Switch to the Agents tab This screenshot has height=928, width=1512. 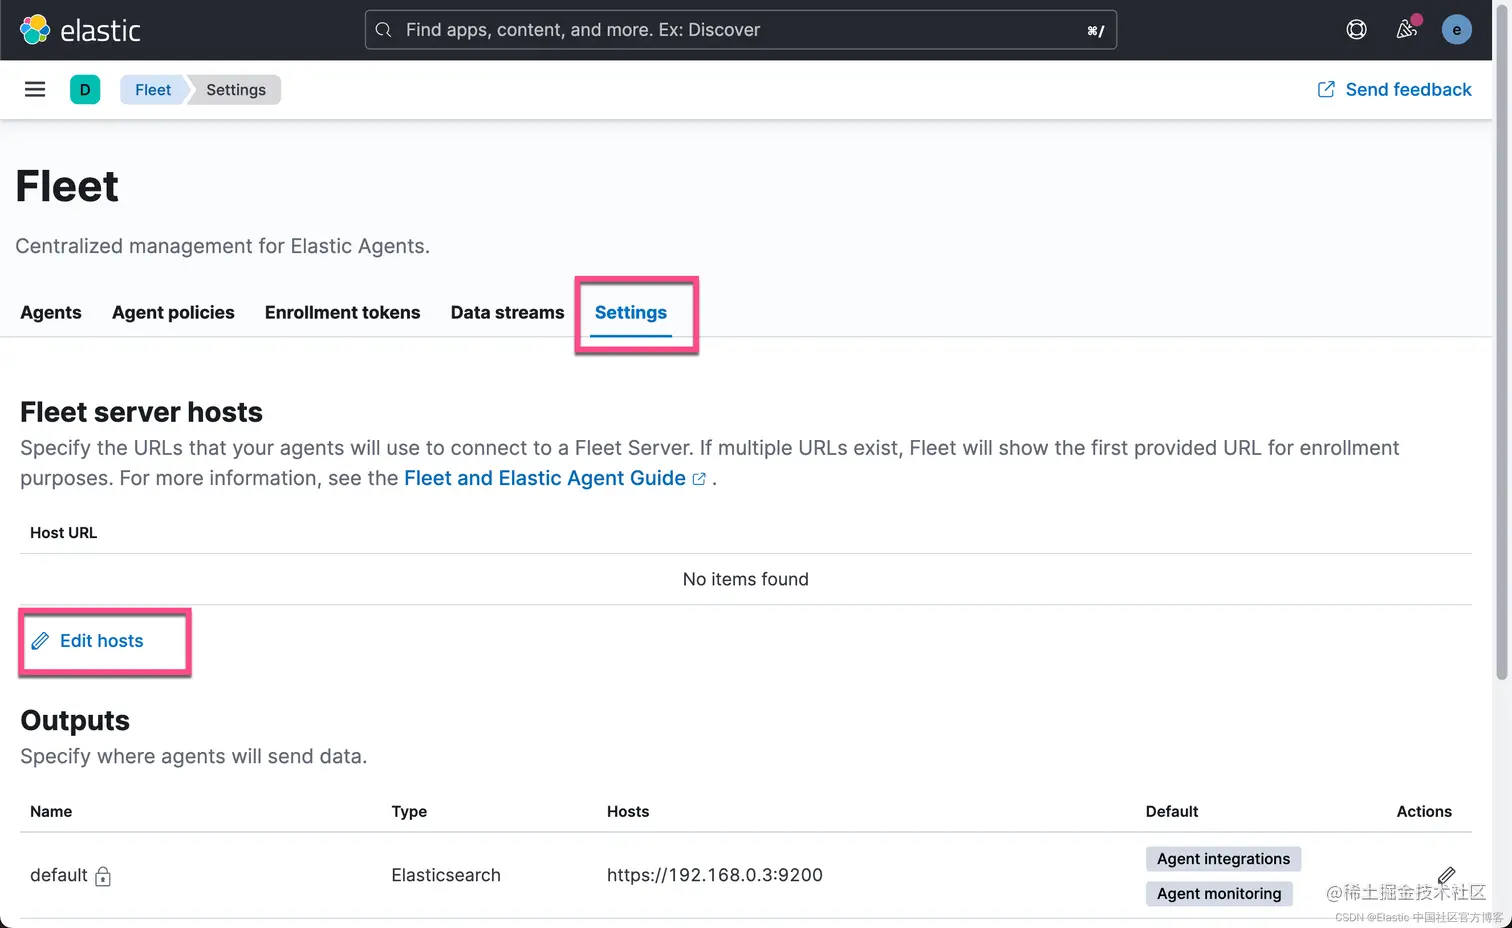(x=51, y=313)
